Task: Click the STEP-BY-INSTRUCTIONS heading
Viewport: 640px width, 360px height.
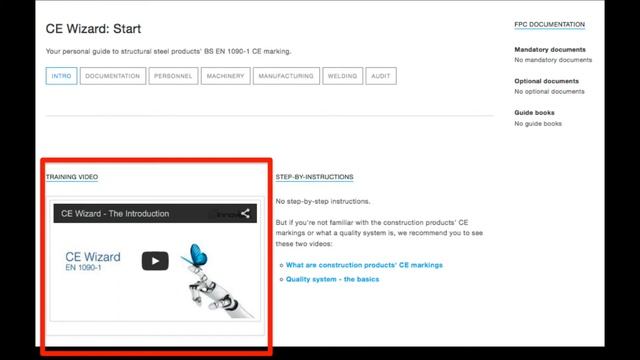Action: (x=314, y=177)
